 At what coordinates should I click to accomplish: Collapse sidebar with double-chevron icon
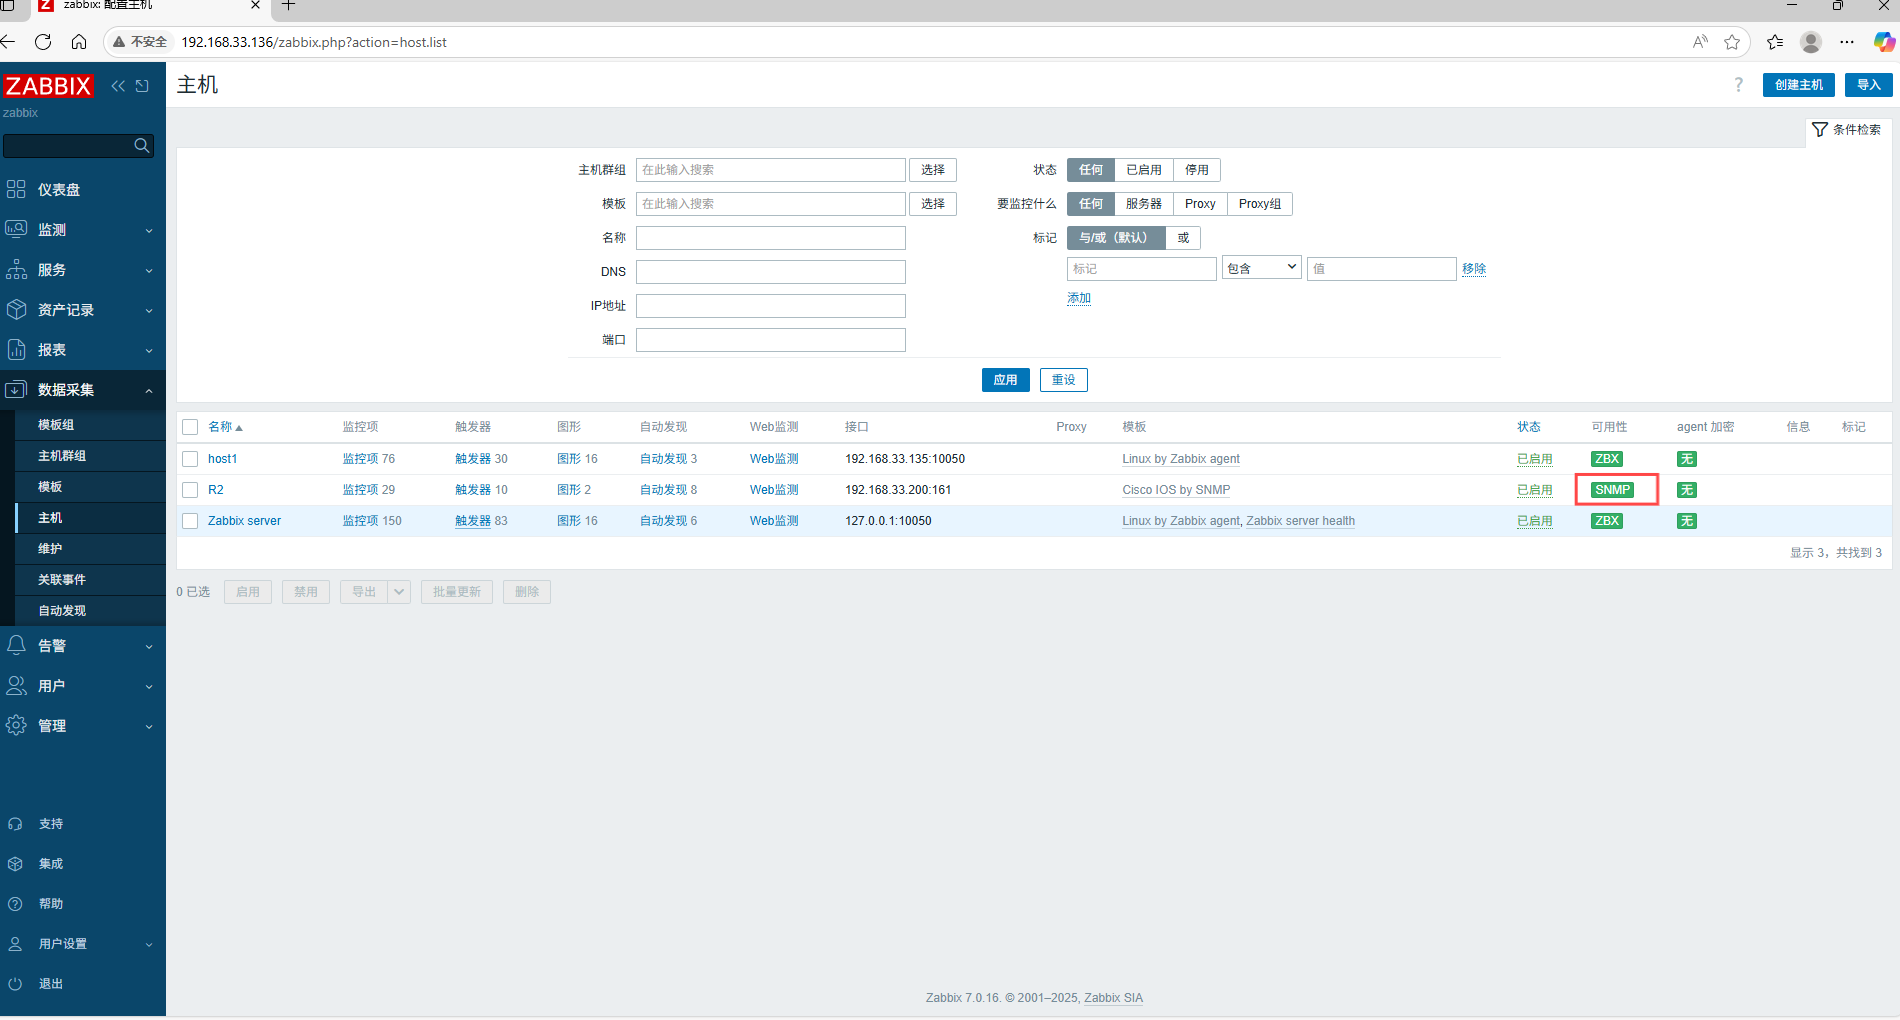click(x=118, y=86)
